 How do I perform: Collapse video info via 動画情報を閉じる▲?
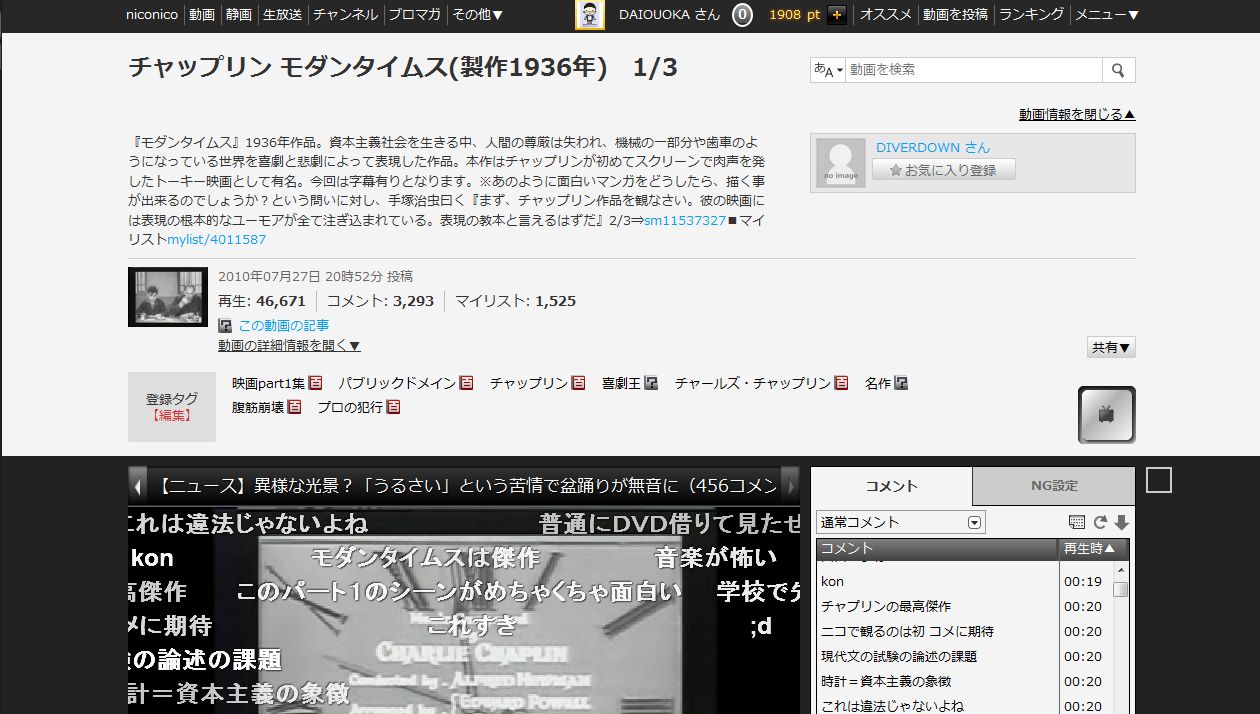(1077, 114)
